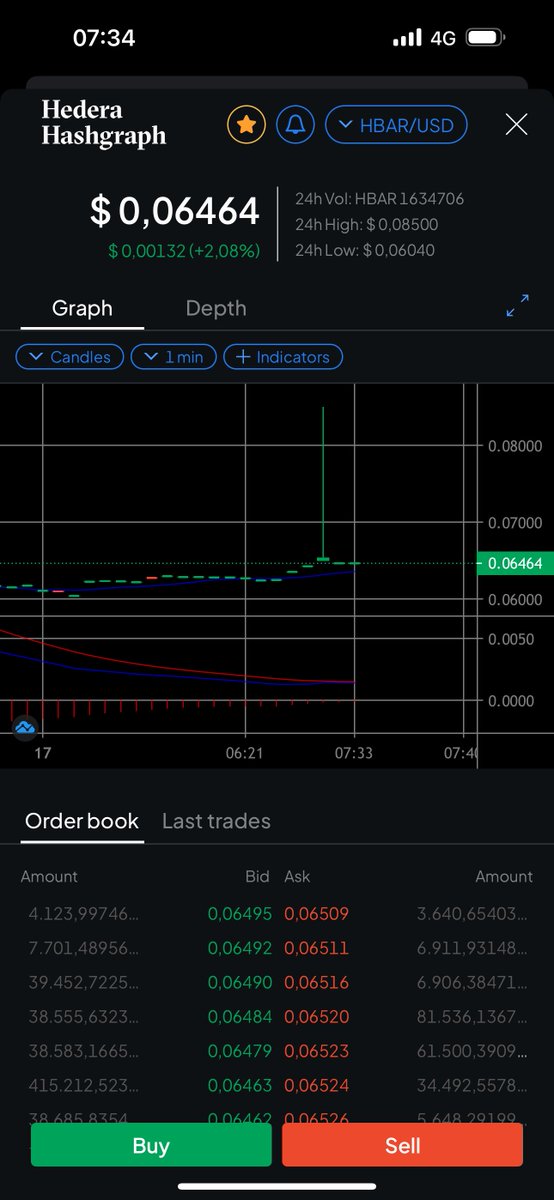Add Indicators to the chart
The width and height of the screenshot is (554, 1200).
[283, 357]
